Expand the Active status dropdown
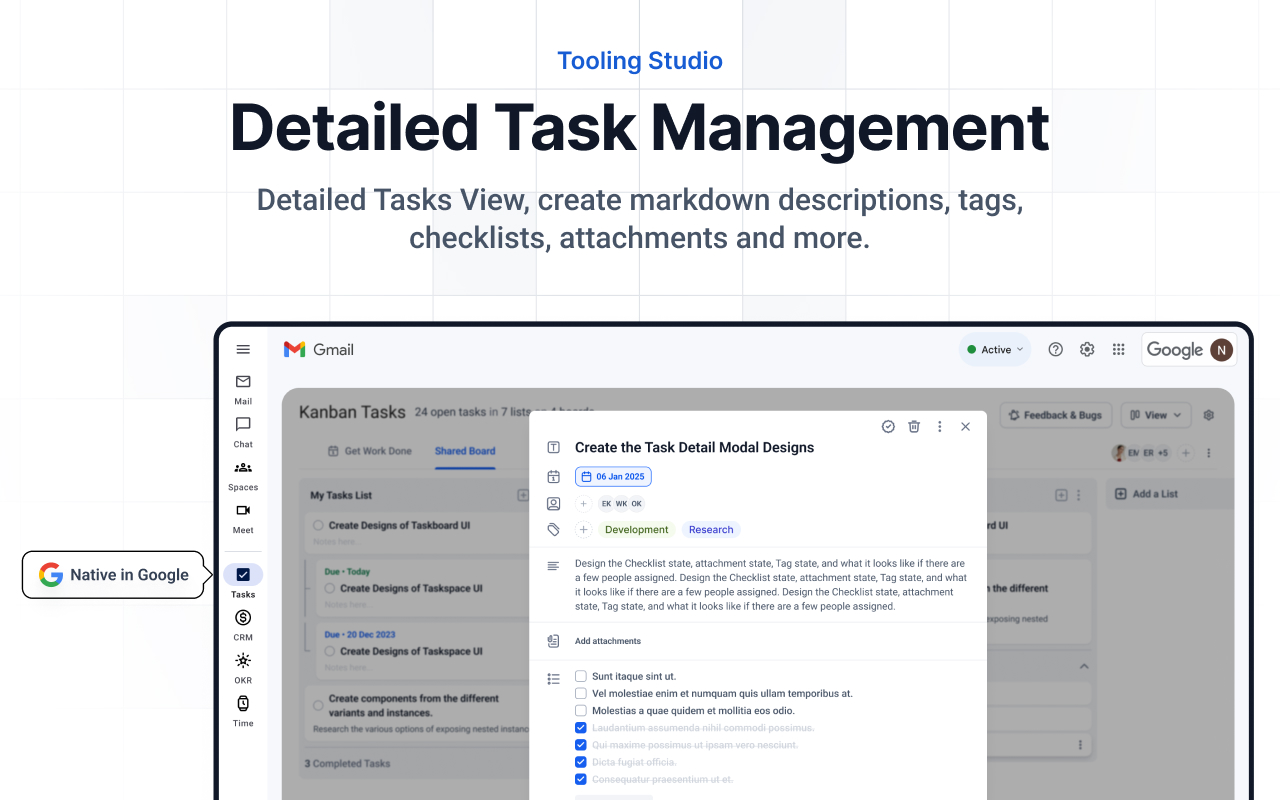Screen dimensions: 1280x800 [994, 349]
